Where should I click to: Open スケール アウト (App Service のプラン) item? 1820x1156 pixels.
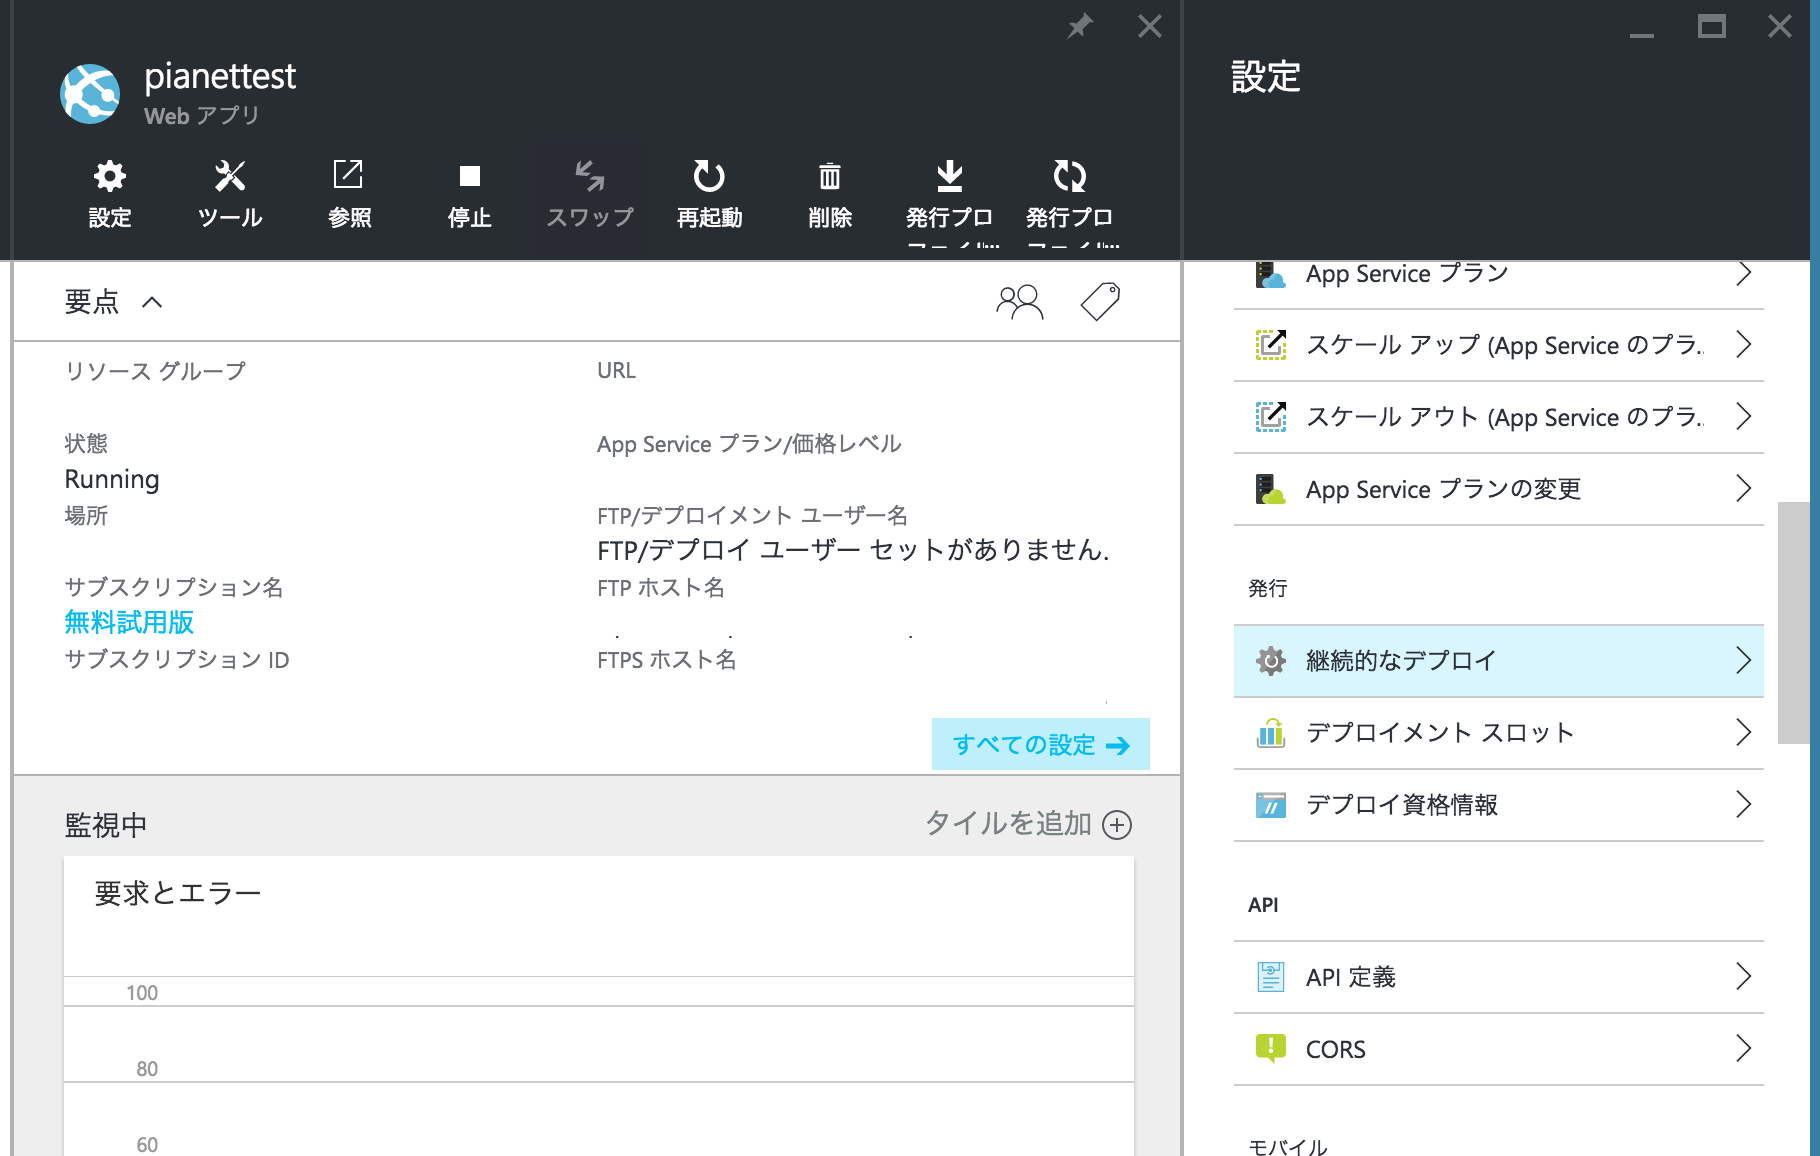[x=1499, y=417]
